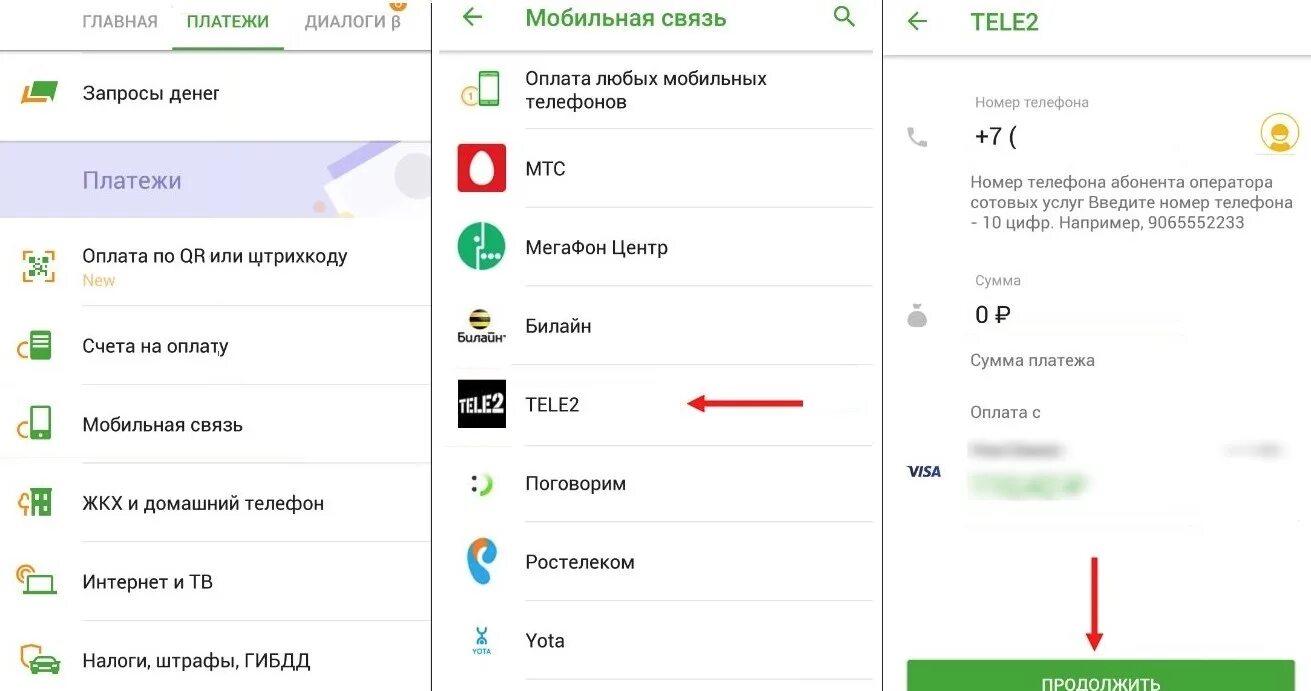Go back from the Мобильная связь screen
1311x691 pixels.
pos(473,17)
